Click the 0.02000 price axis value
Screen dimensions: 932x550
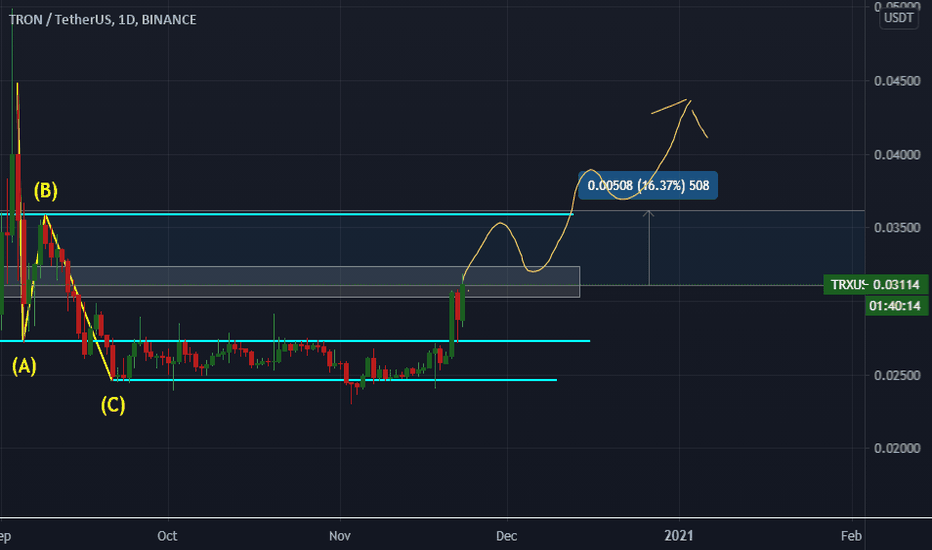click(x=897, y=448)
